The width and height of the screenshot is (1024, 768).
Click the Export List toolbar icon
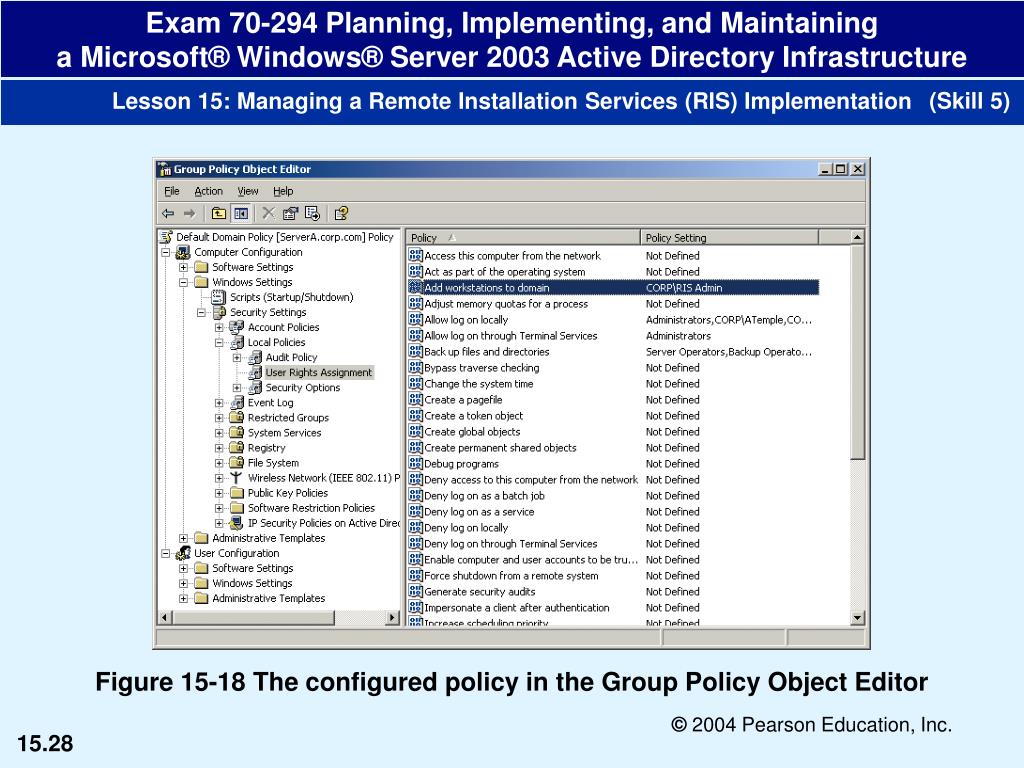[313, 214]
